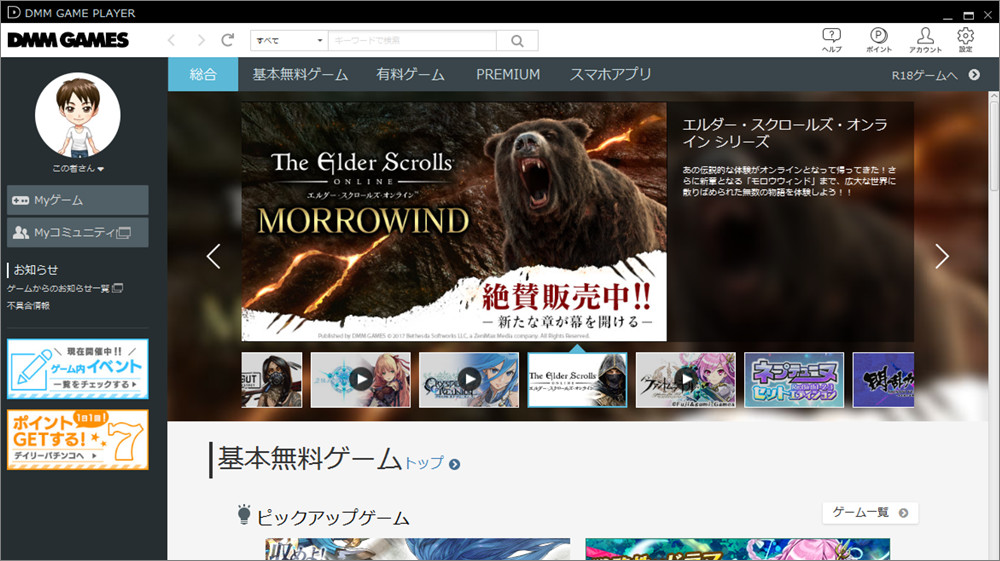The width and height of the screenshot is (1000, 561).
Task: Click the DMM GAMES logo
Action: 68,40
